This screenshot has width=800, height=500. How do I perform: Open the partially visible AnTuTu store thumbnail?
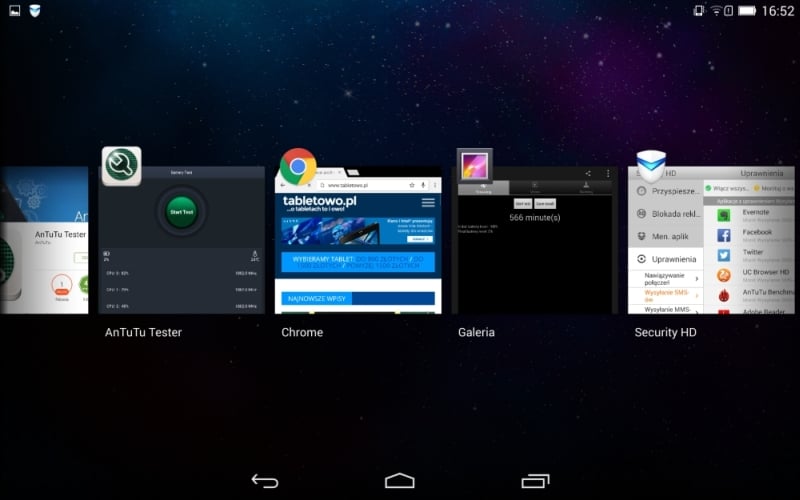point(44,240)
